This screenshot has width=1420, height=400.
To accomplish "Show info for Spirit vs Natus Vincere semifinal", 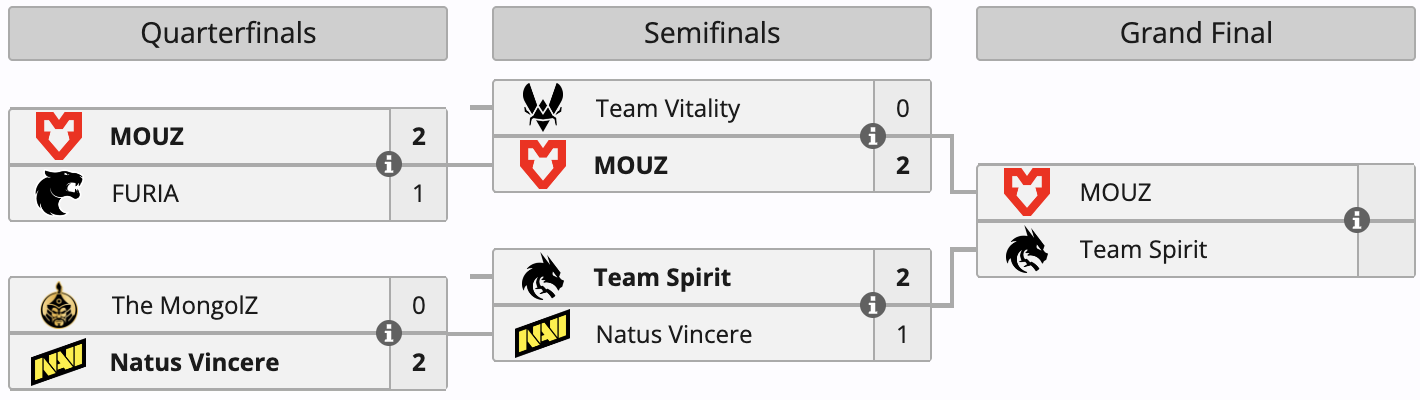I will (x=873, y=304).
